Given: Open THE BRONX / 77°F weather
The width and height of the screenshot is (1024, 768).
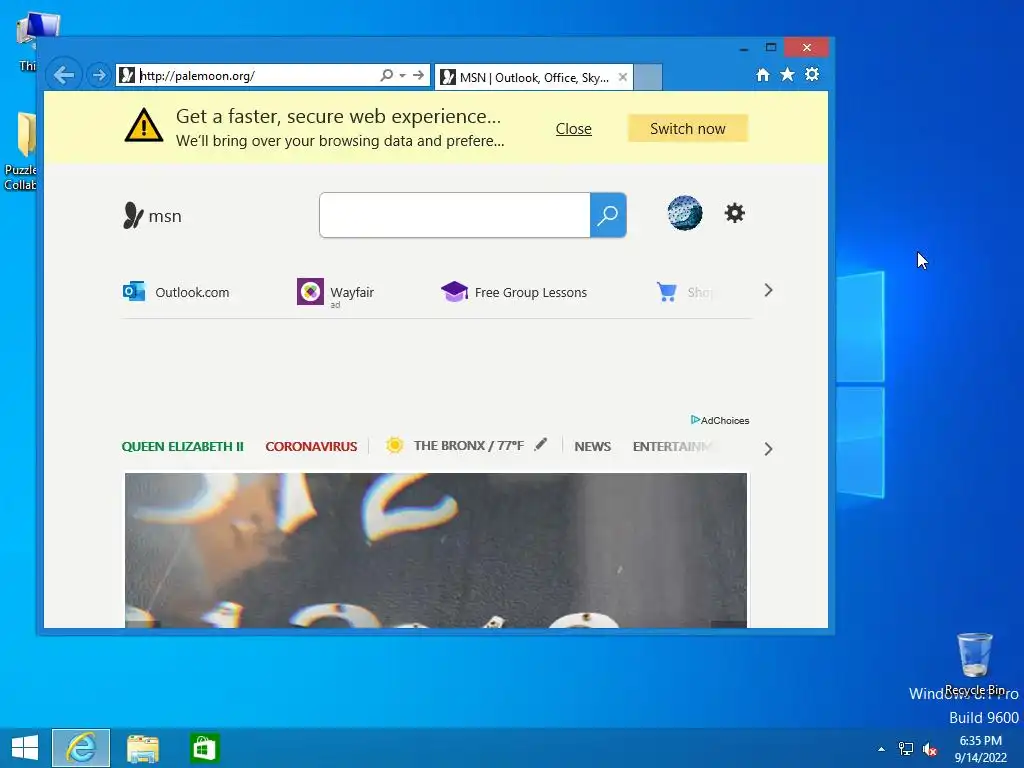Looking at the screenshot, I should point(468,446).
